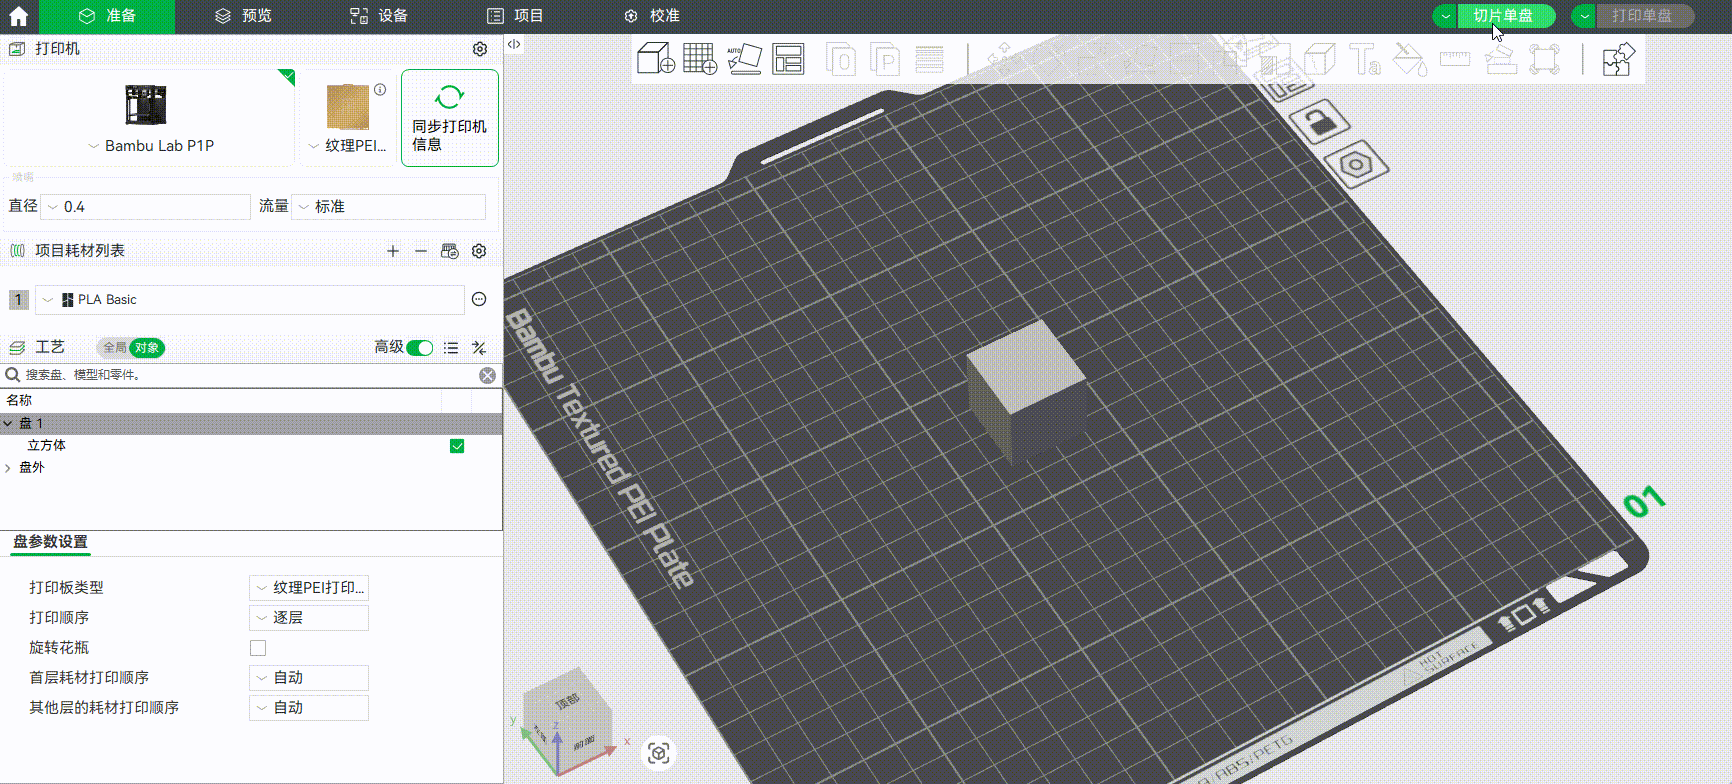Click the arrange all objects icon
Image resolution: width=1732 pixels, height=784 pixels.
(788, 59)
